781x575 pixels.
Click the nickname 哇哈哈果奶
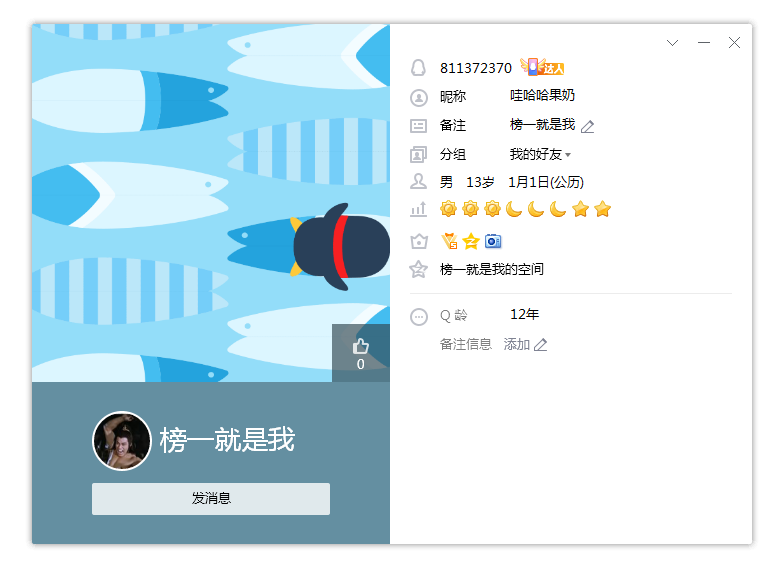tap(542, 96)
